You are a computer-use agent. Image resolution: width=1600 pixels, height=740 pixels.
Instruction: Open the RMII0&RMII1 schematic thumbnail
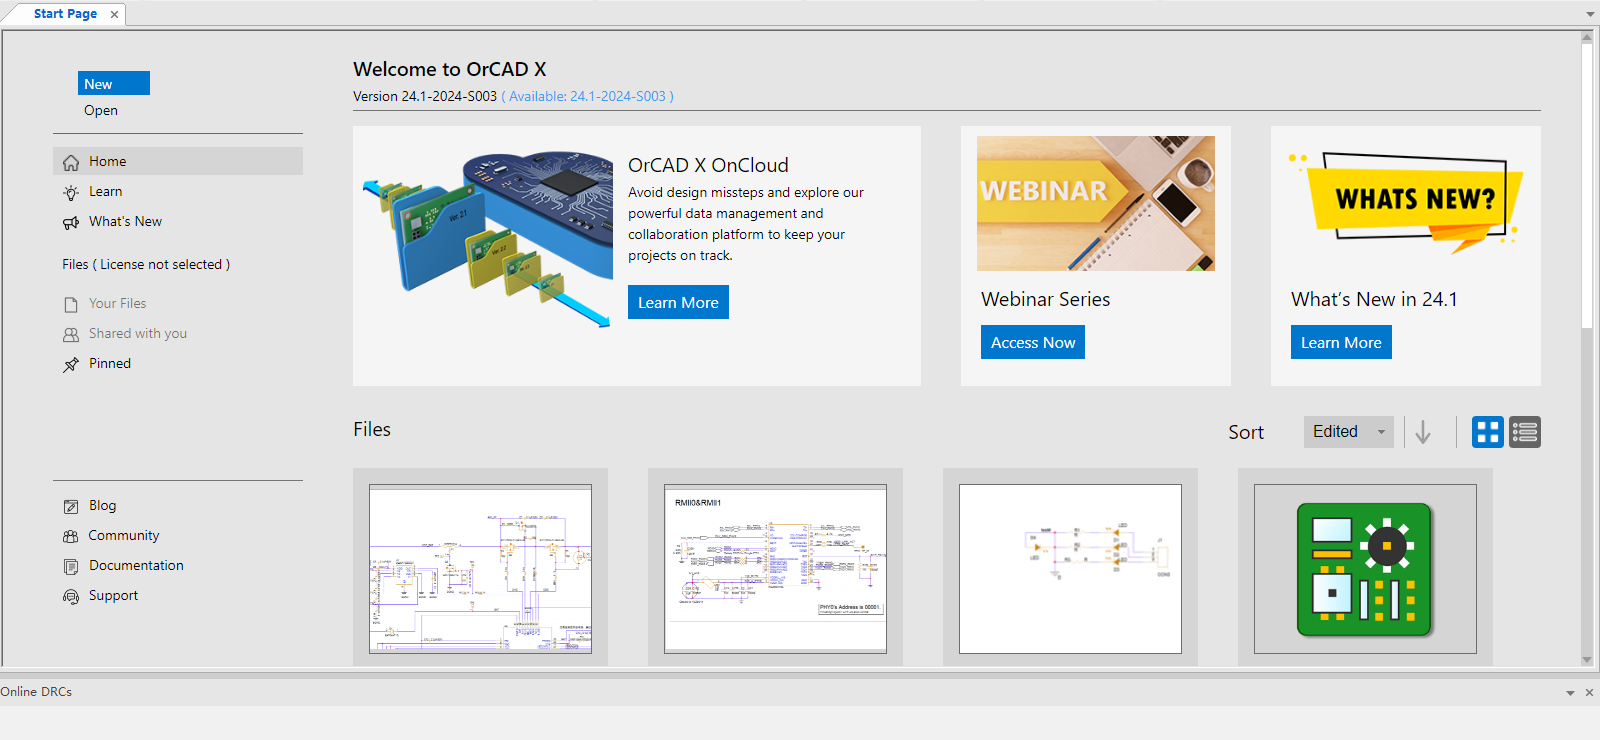pyautogui.click(x=775, y=569)
